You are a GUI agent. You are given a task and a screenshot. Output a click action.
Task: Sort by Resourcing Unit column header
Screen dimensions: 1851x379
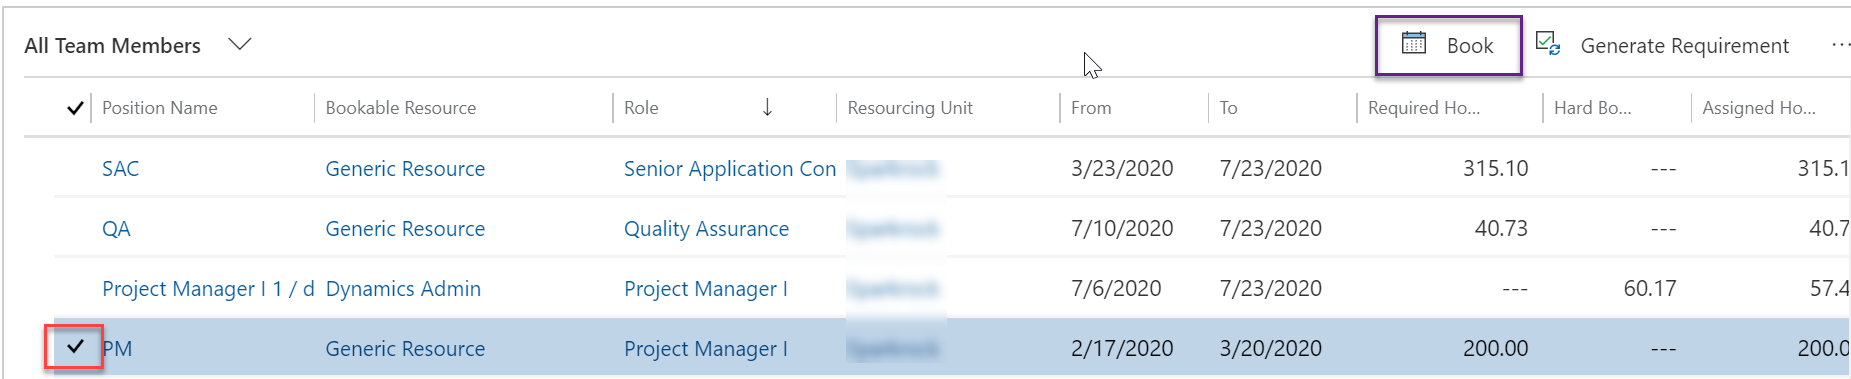coord(910,108)
